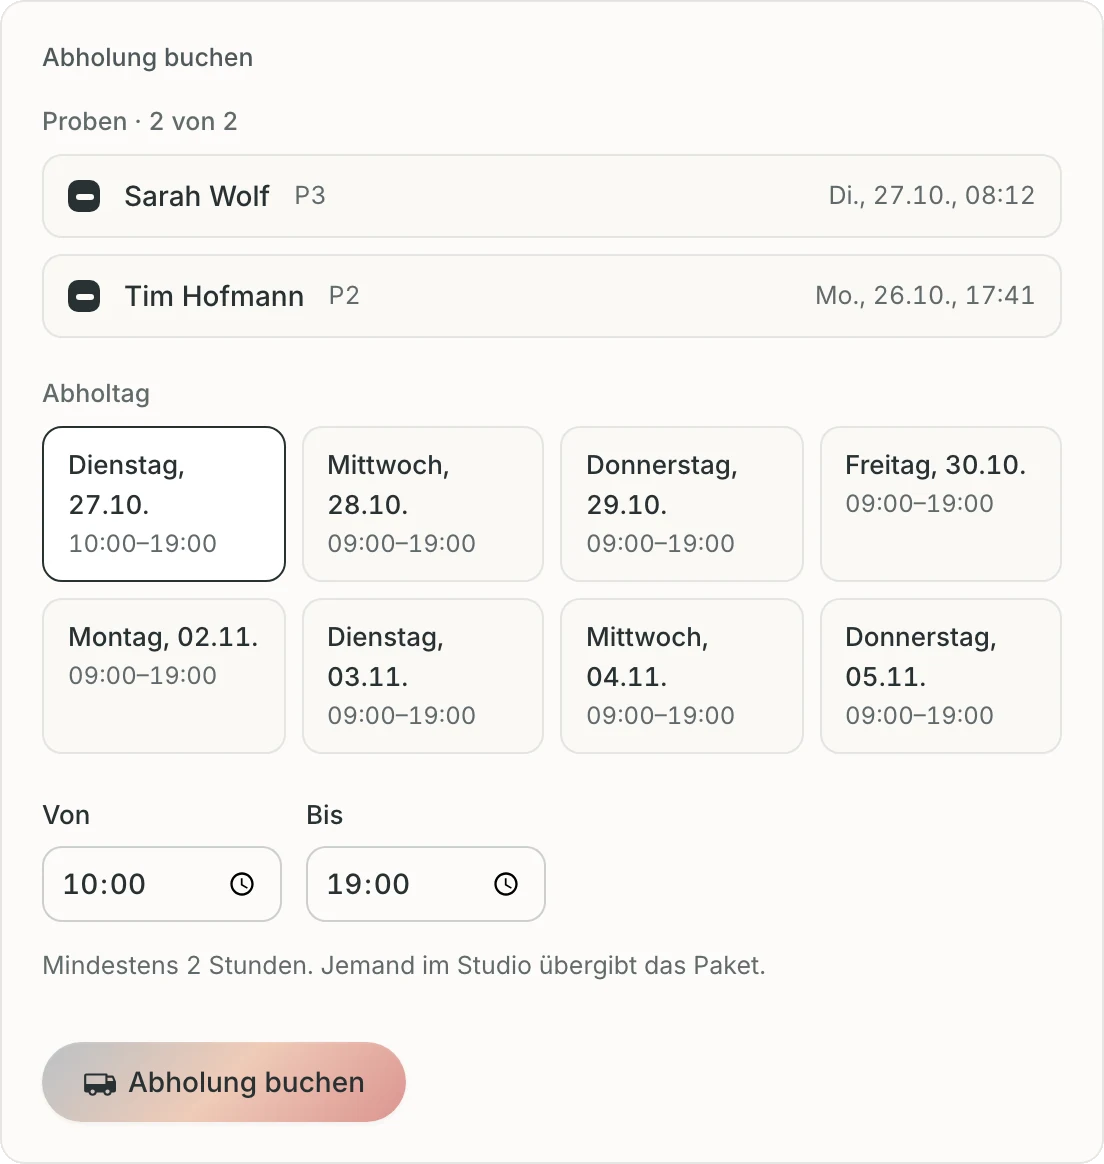This screenshot has width=1104, height=1164.
Task: Click timestamp Mo., 26.10., 17:41
Action: (925, 295)
